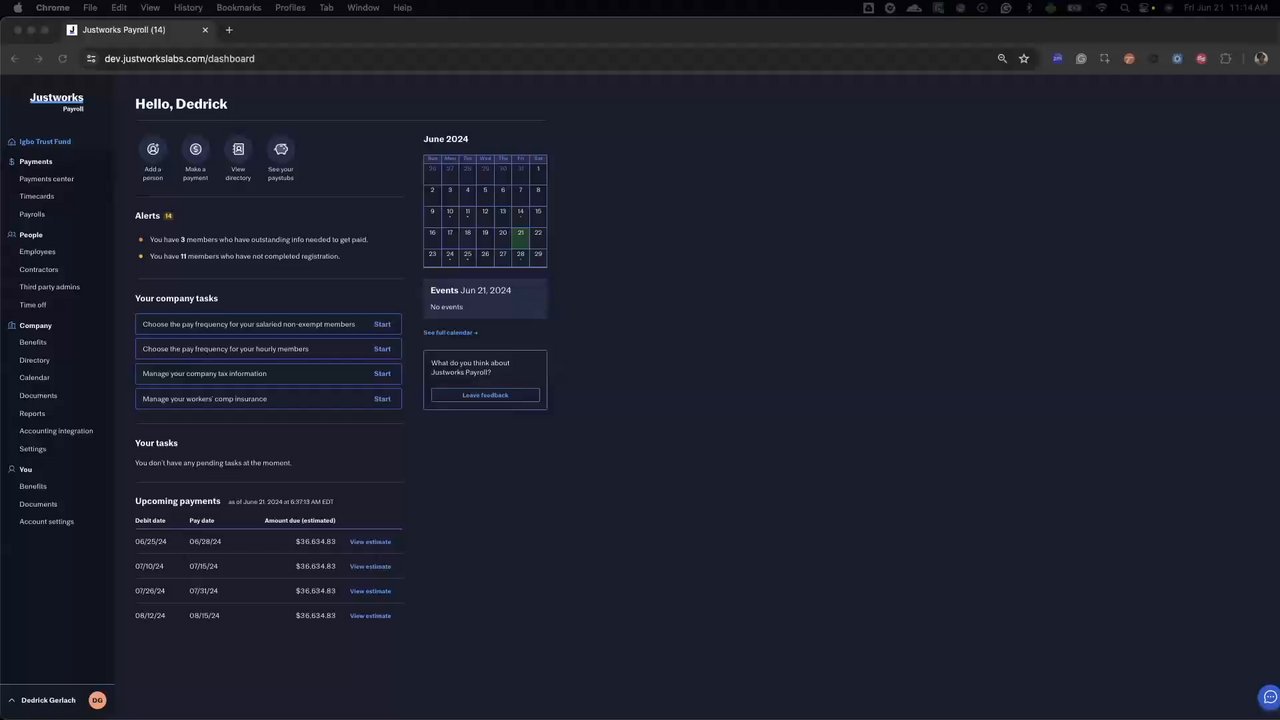Select the View directory icon
This screenshot has width=1280, height=720.
point(238,149)
